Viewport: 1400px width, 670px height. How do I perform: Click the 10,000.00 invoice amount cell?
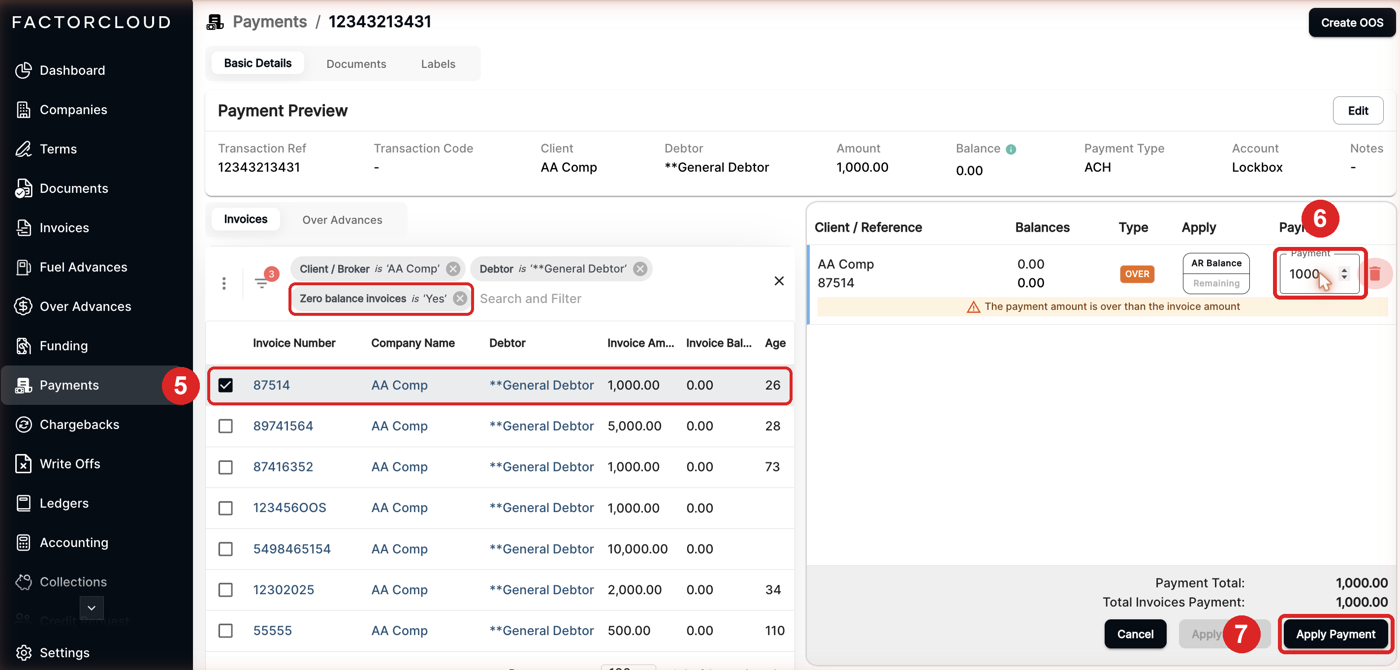coord(637,549)
